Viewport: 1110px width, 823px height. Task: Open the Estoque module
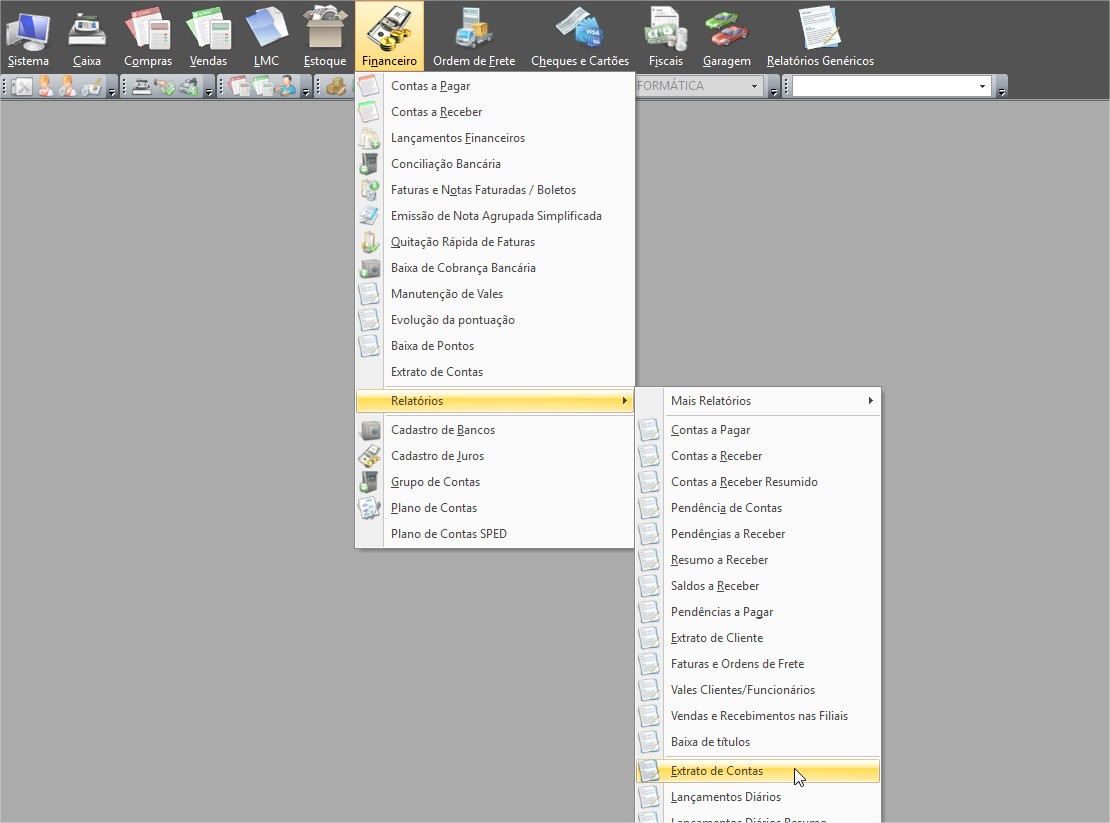[x=325, y=35]
